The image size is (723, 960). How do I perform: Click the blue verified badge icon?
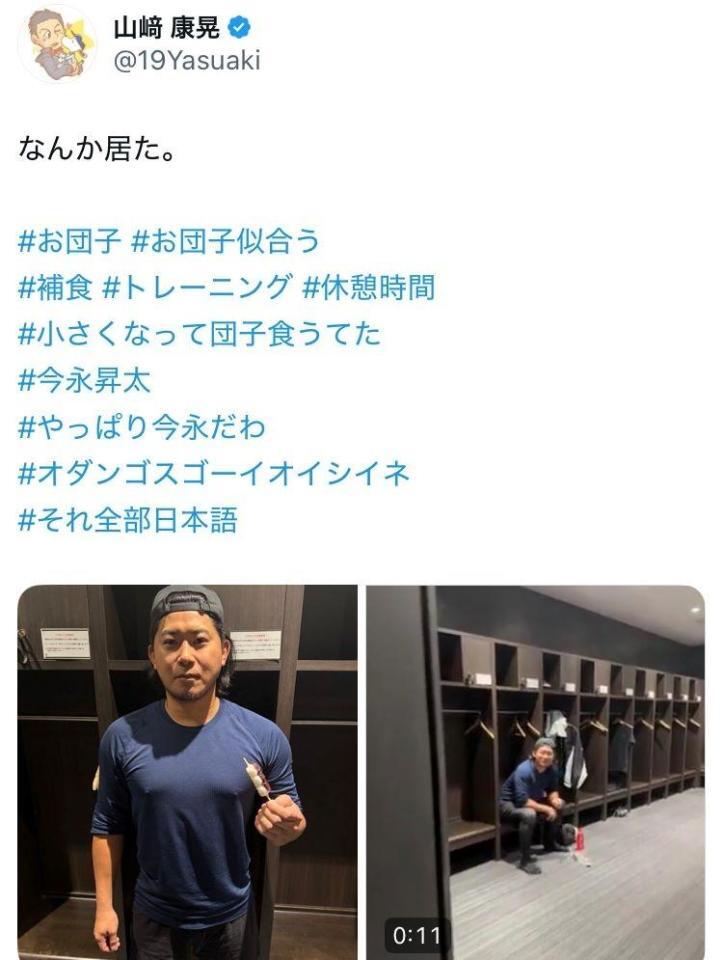[239, 27]
